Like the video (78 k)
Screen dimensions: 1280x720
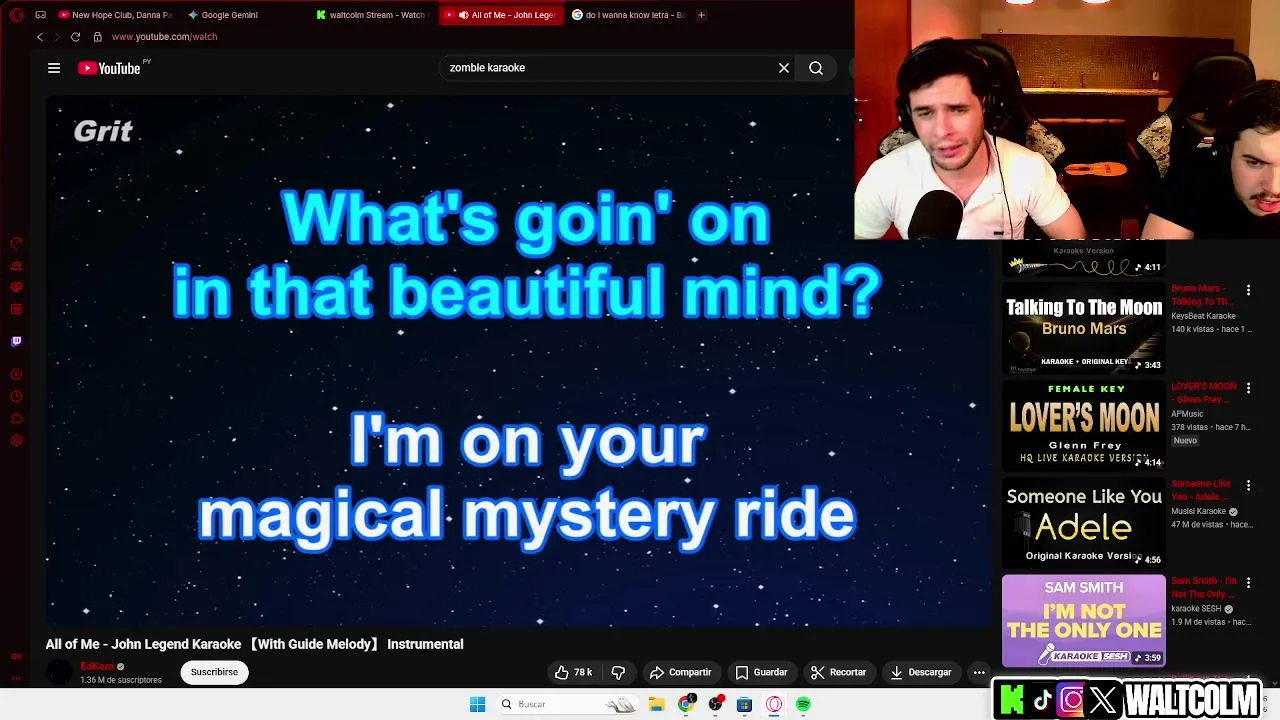pos(573,672)
